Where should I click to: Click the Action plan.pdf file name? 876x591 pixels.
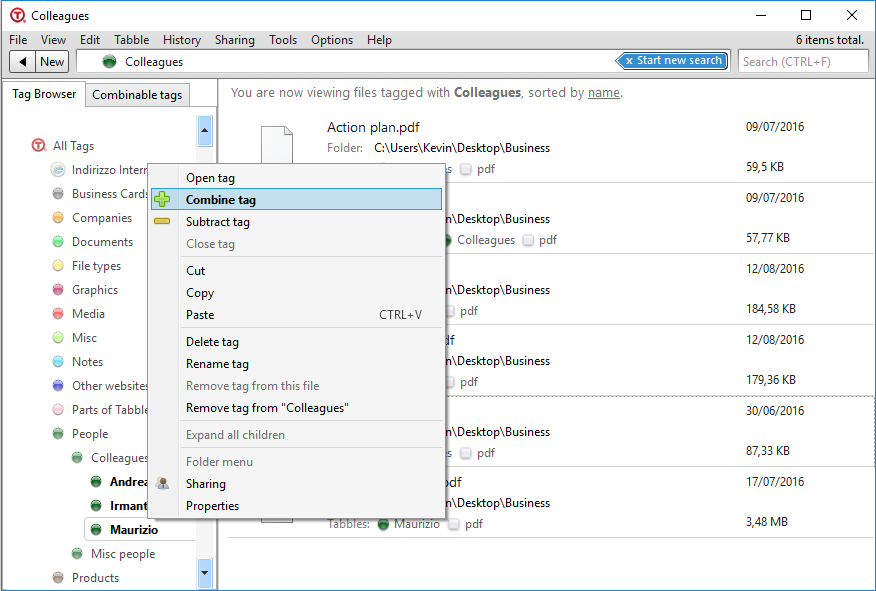tap(373, 127)
